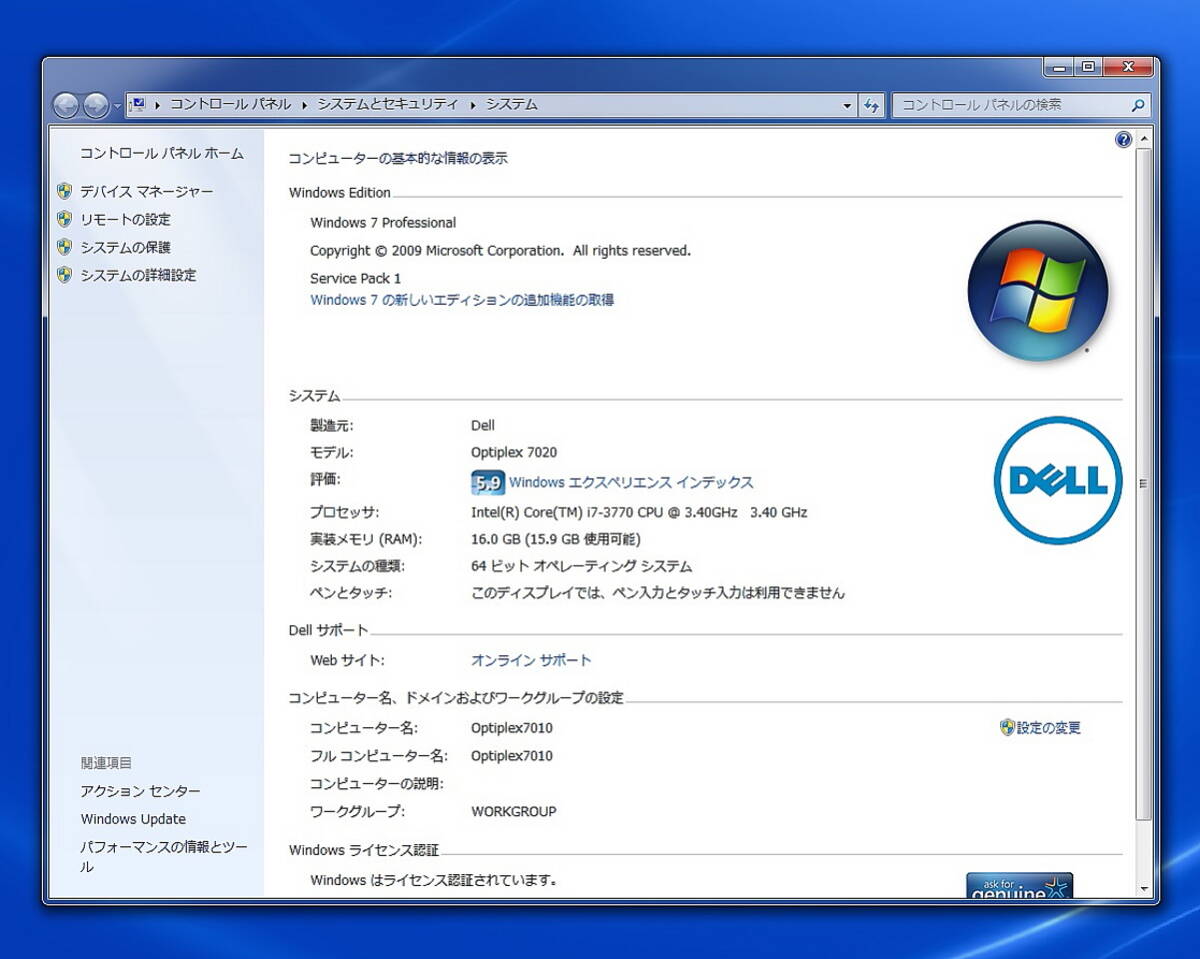The image size is (1200, 959).
Task: Open オンライン サポート website link
Action: (x=531, y=660)
